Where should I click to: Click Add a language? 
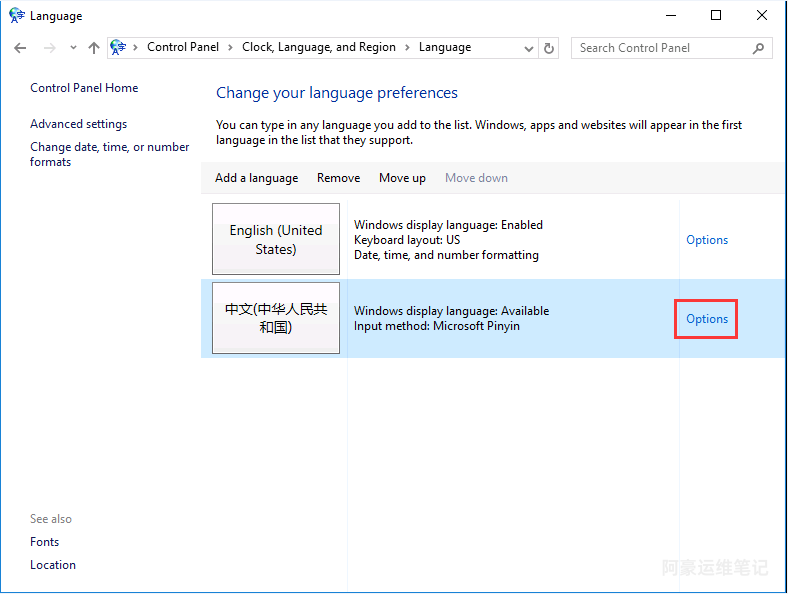(256, 178)
